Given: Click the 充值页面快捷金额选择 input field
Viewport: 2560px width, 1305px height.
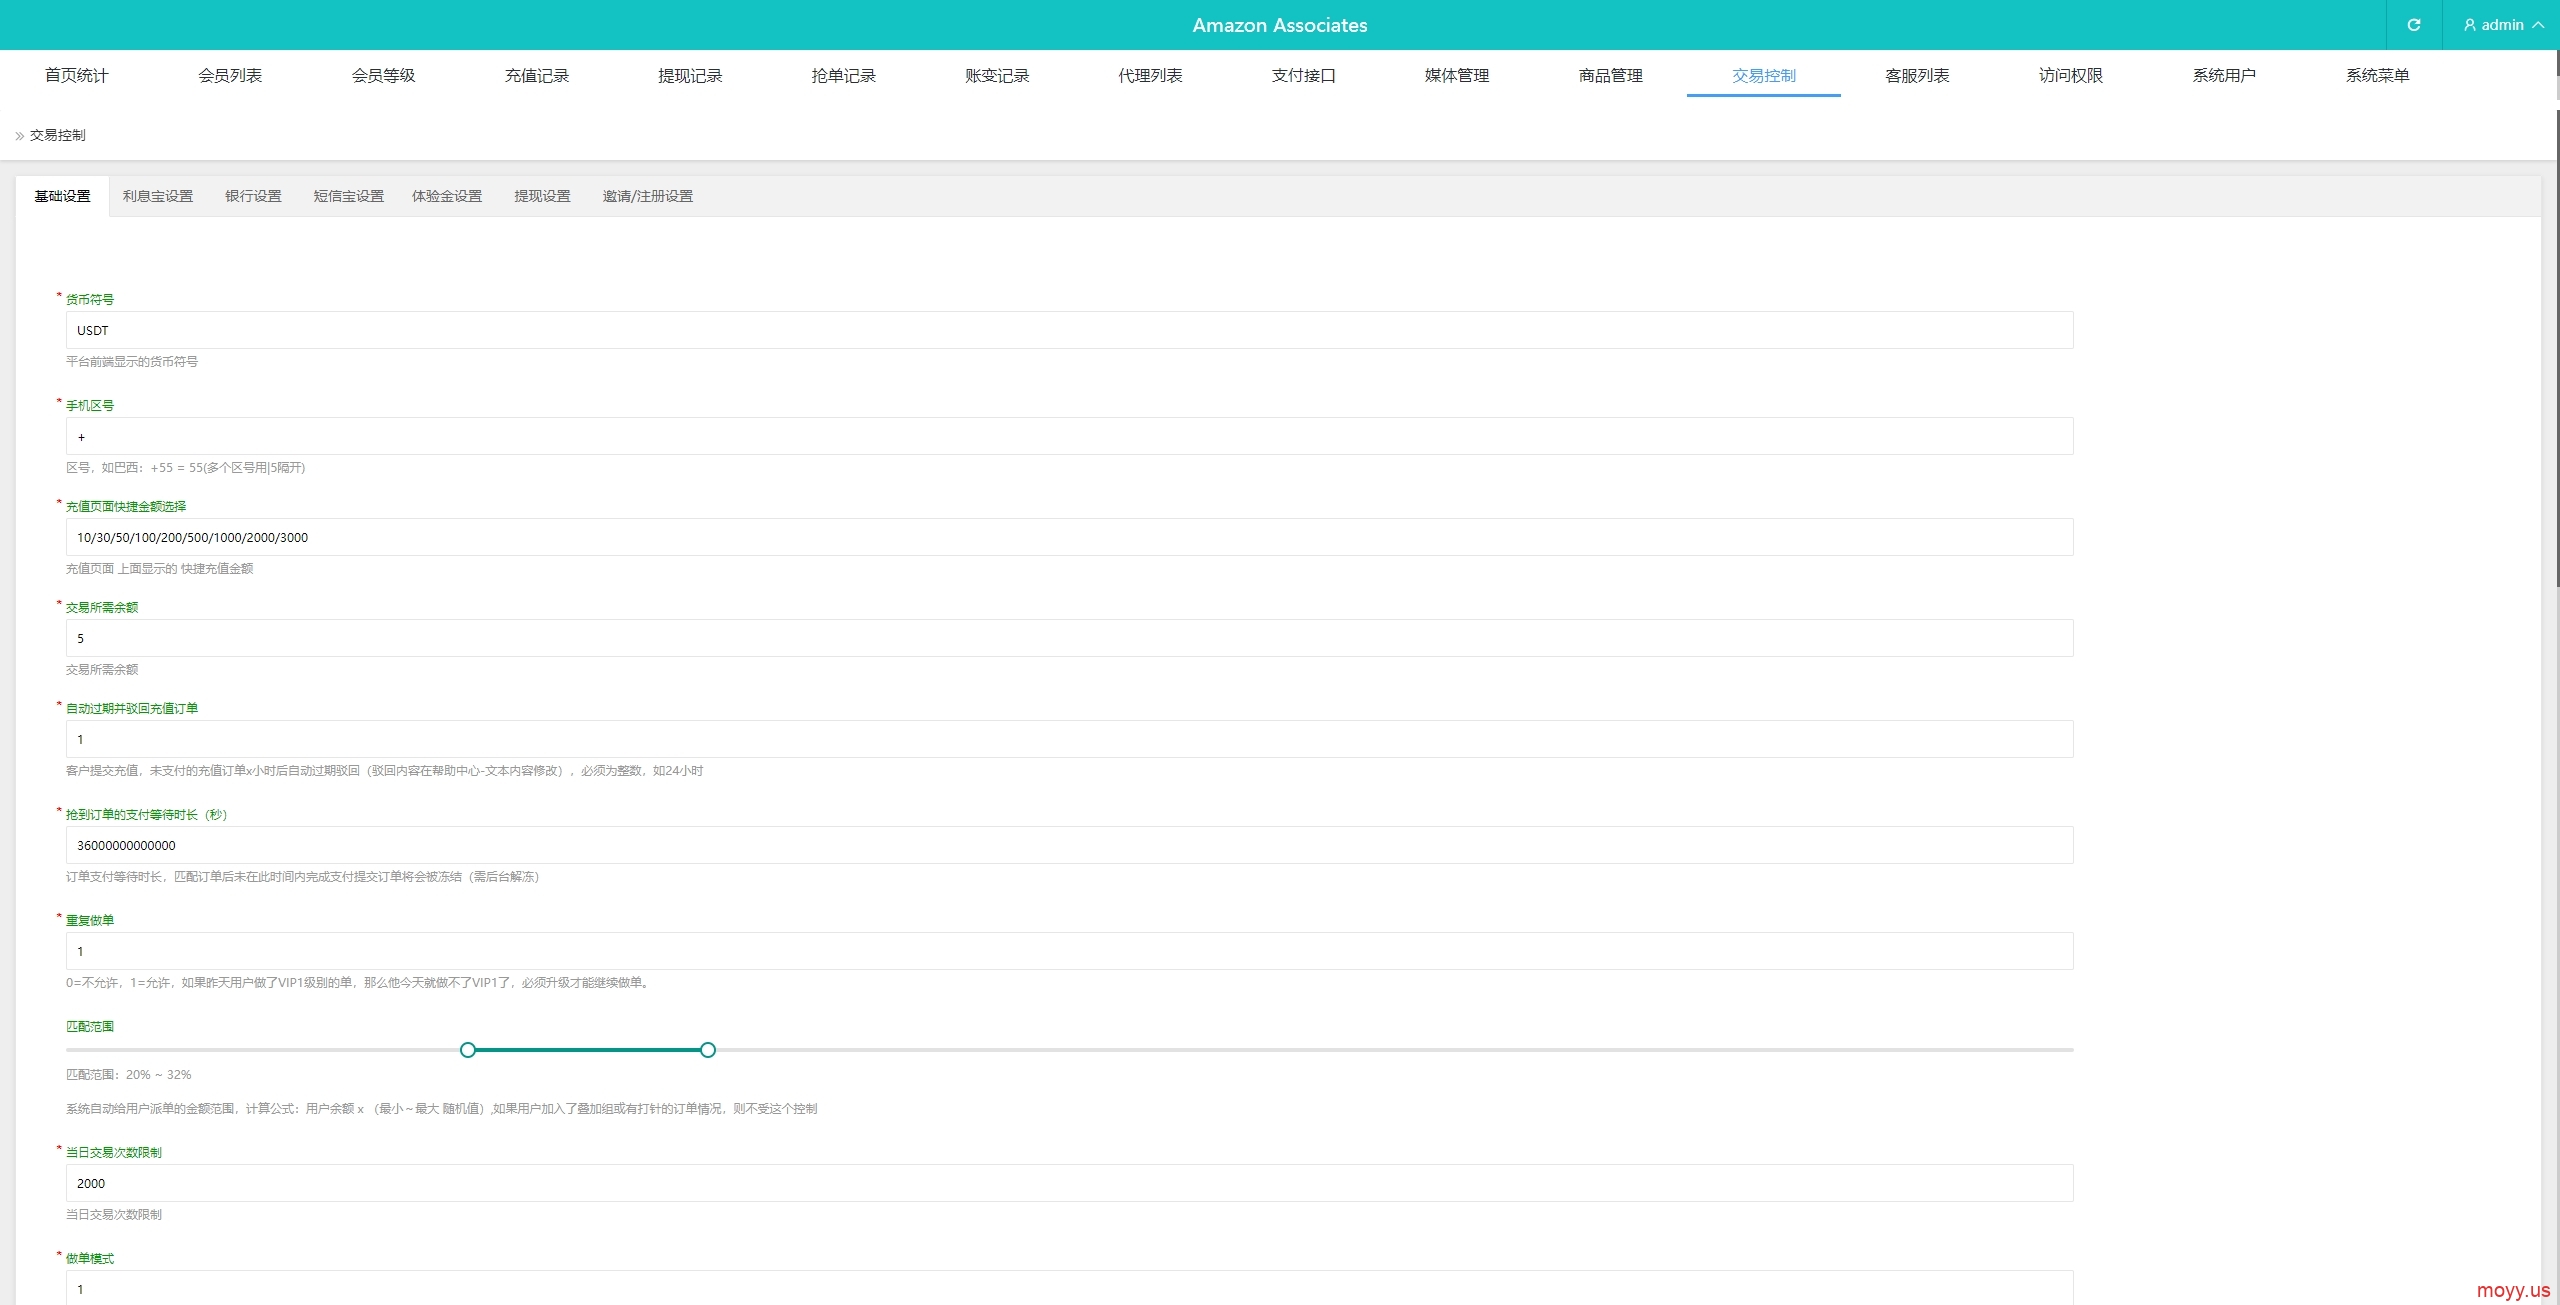Looking at the screenshot, I should click(x=1069, y=537).
